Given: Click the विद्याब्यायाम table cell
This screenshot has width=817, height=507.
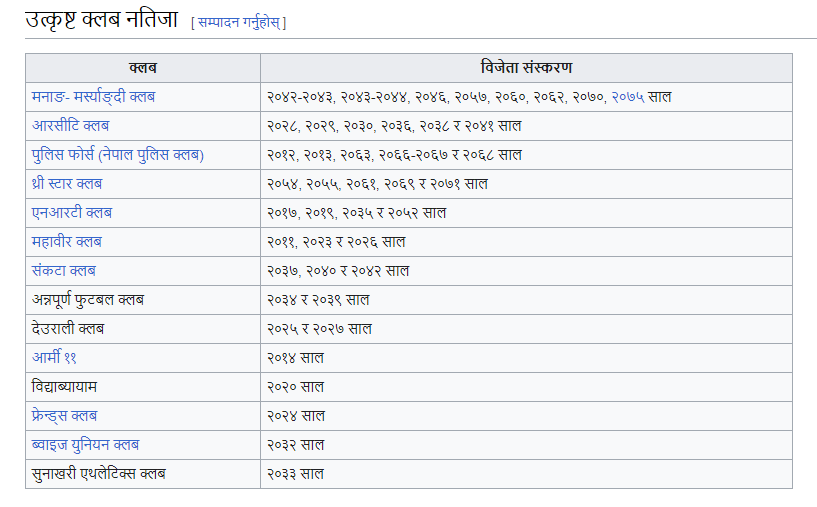Looking at the screenshot, I should (x=64, y=387).
